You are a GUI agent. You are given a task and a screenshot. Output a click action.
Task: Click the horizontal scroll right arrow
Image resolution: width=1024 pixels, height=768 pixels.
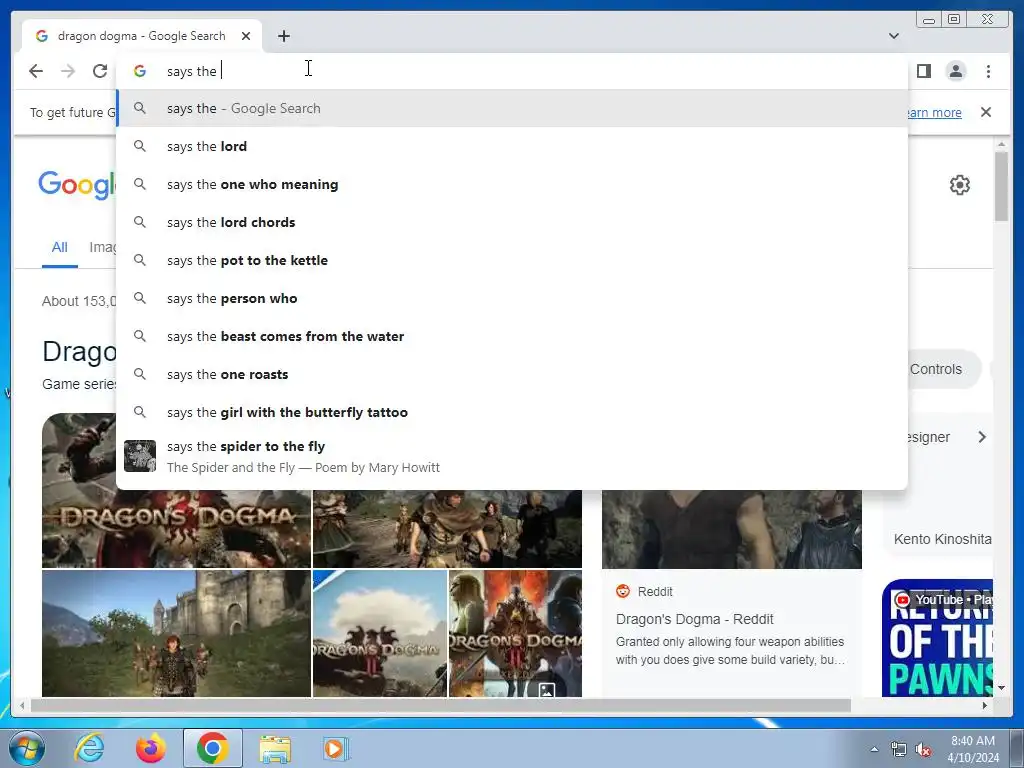(985, 705)
